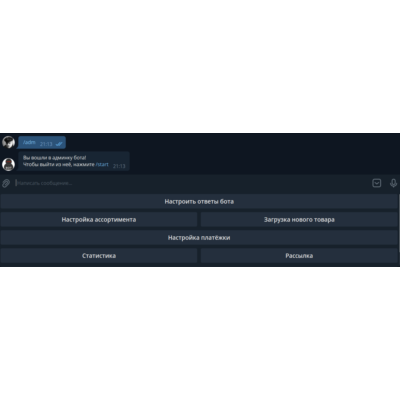
Task: Click the paperclip attach file icon
Action: 6,183
